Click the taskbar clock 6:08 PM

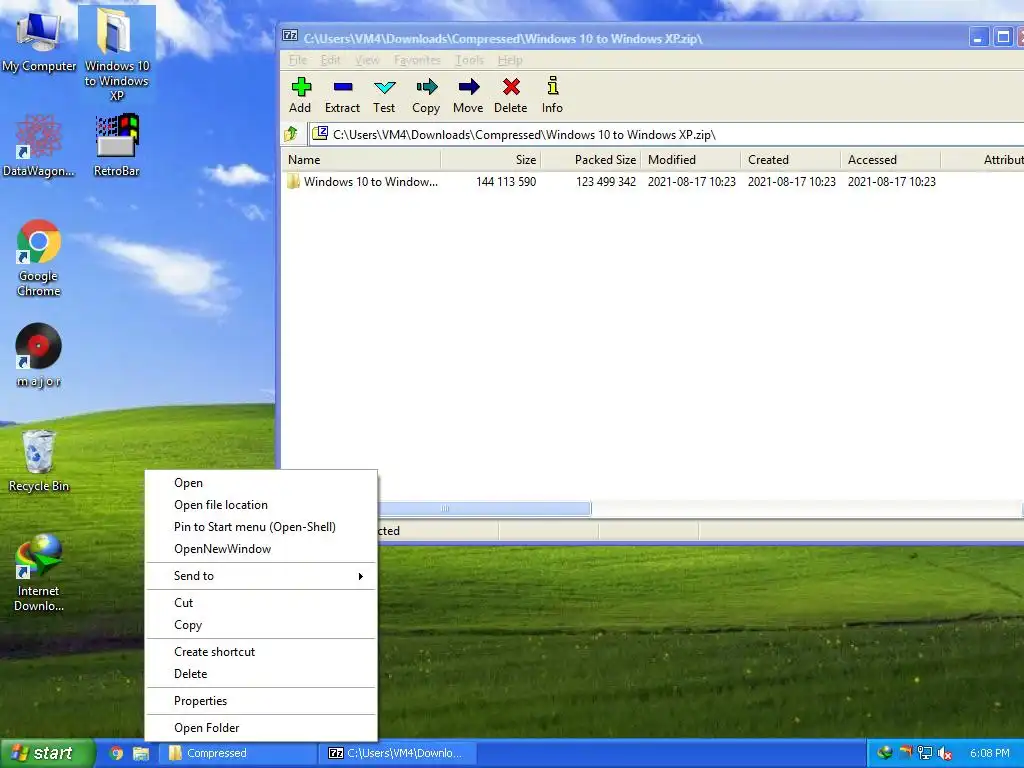pos(989,753)
